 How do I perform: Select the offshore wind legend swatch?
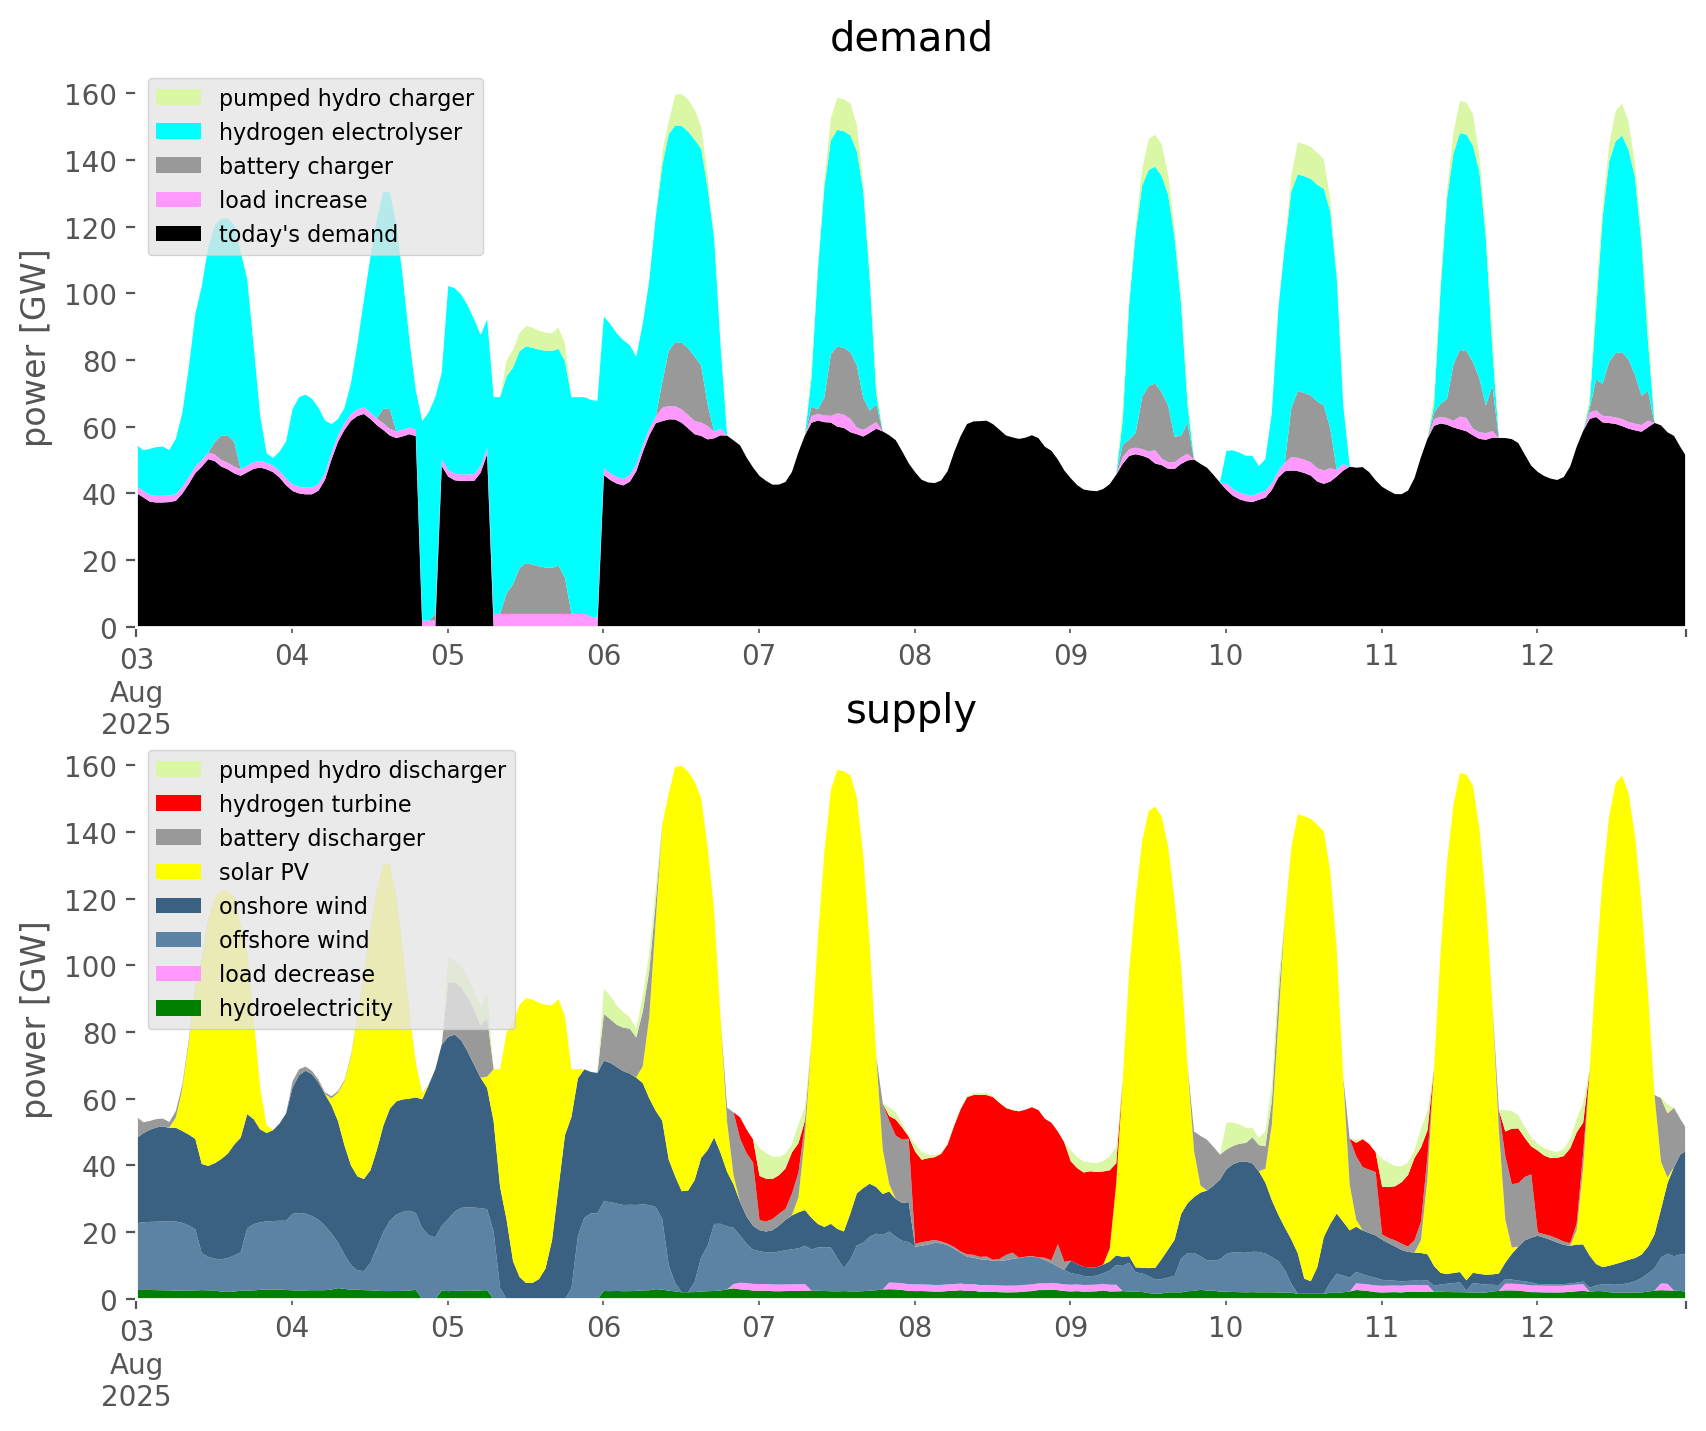coord(179,940)
